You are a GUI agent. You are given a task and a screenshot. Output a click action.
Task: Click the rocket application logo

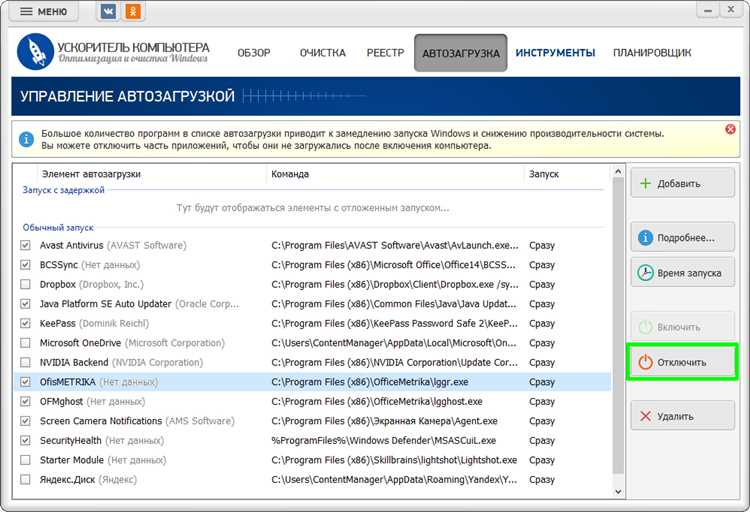coord(35,52)
